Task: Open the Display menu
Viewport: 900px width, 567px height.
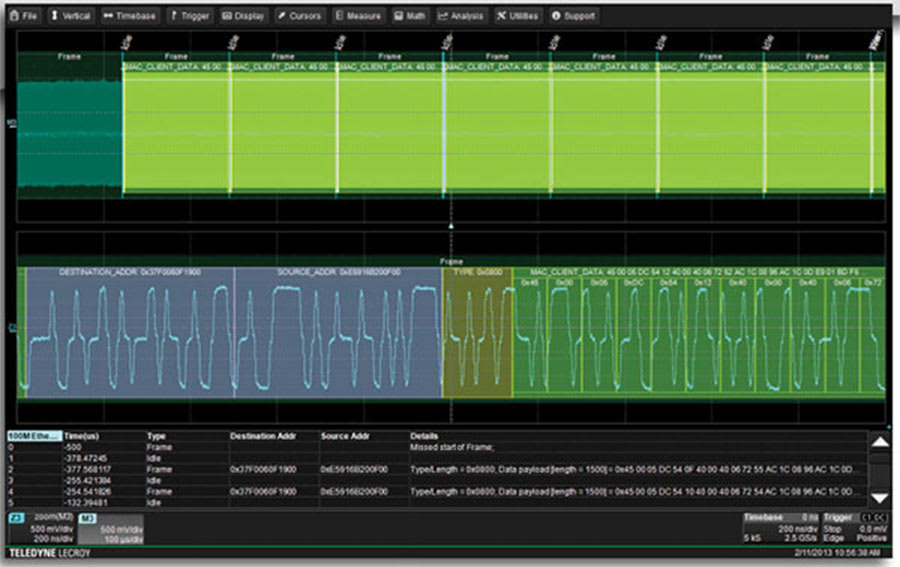Action: [x=244, y=16]
